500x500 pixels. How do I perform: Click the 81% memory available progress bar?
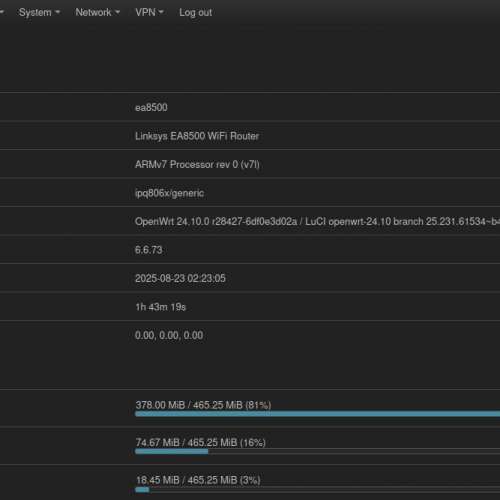pos(317,414)
